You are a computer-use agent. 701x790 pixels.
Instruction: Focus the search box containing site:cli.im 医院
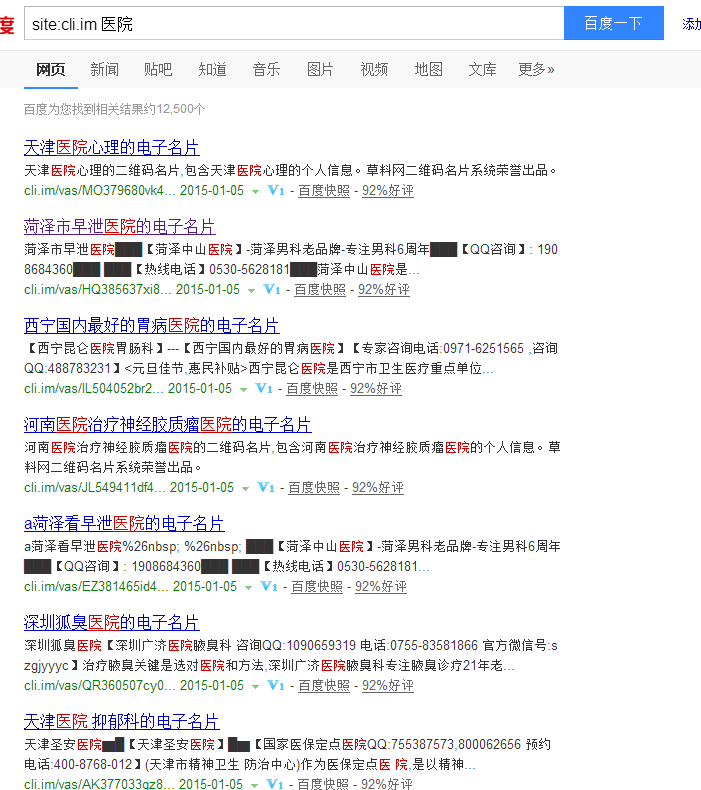tap(294, 23)
